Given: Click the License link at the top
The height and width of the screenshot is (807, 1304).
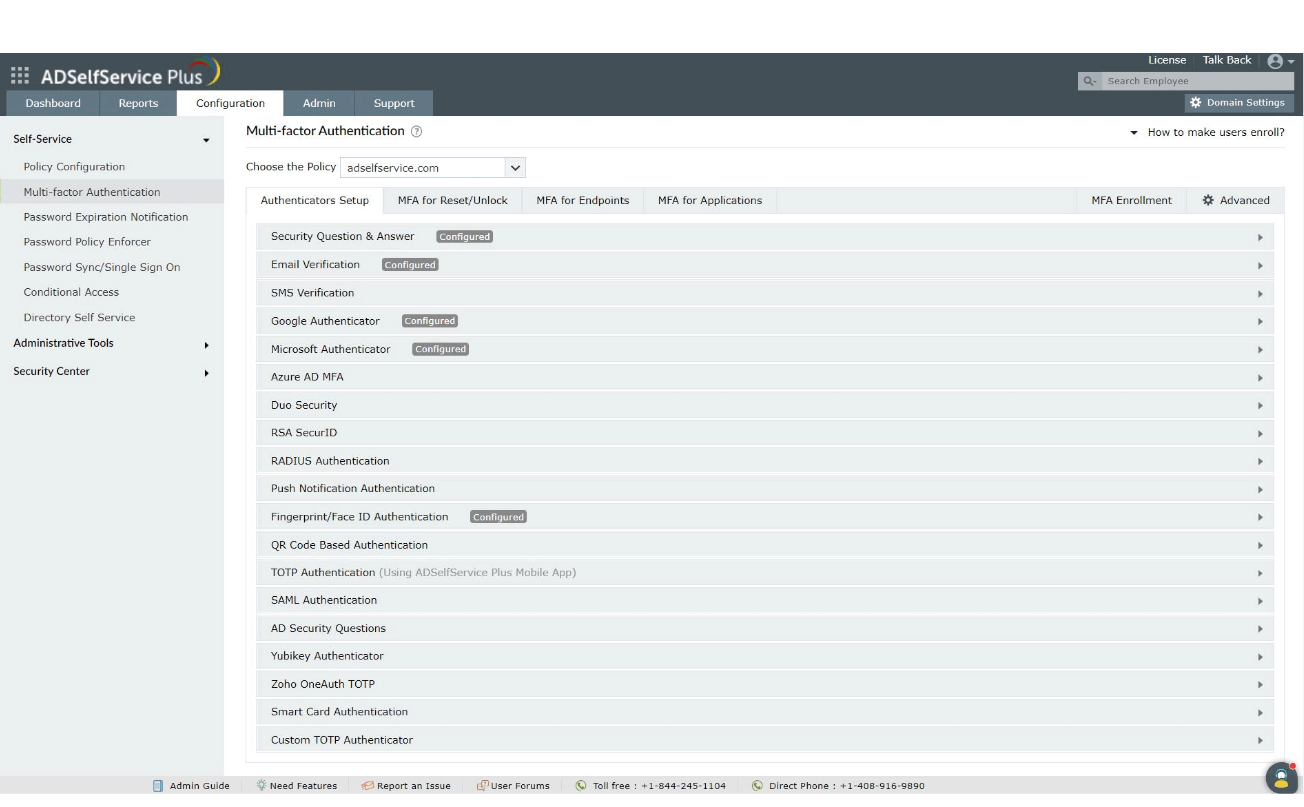Looking at the screenshot, I should (x=1166, y=60).
